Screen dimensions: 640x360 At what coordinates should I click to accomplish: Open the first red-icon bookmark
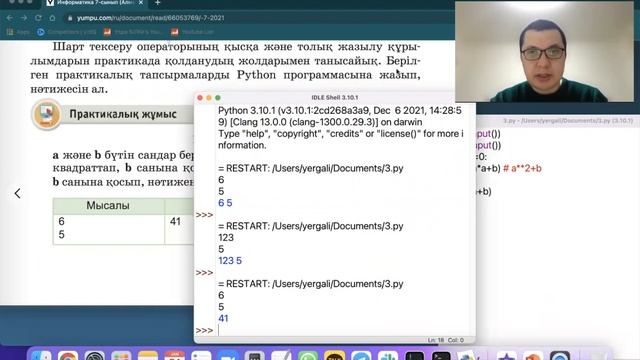(134, 32)
